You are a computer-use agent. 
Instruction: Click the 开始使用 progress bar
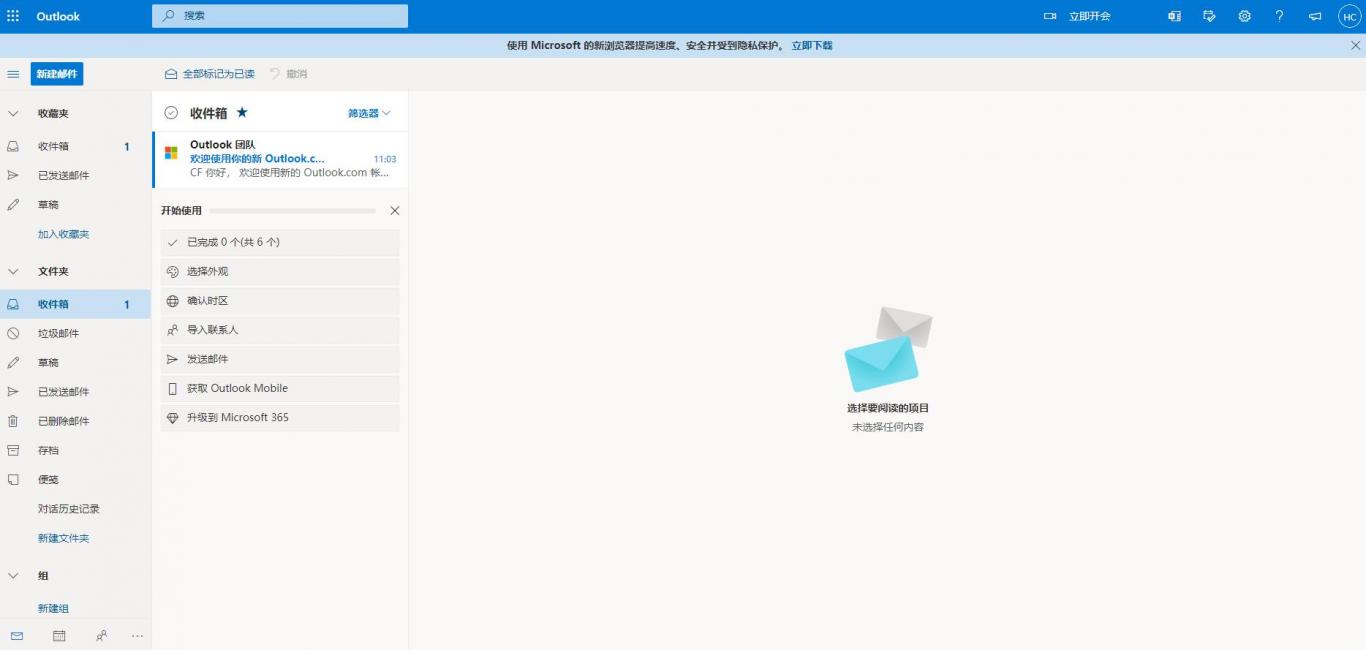(x=293, y=211)
